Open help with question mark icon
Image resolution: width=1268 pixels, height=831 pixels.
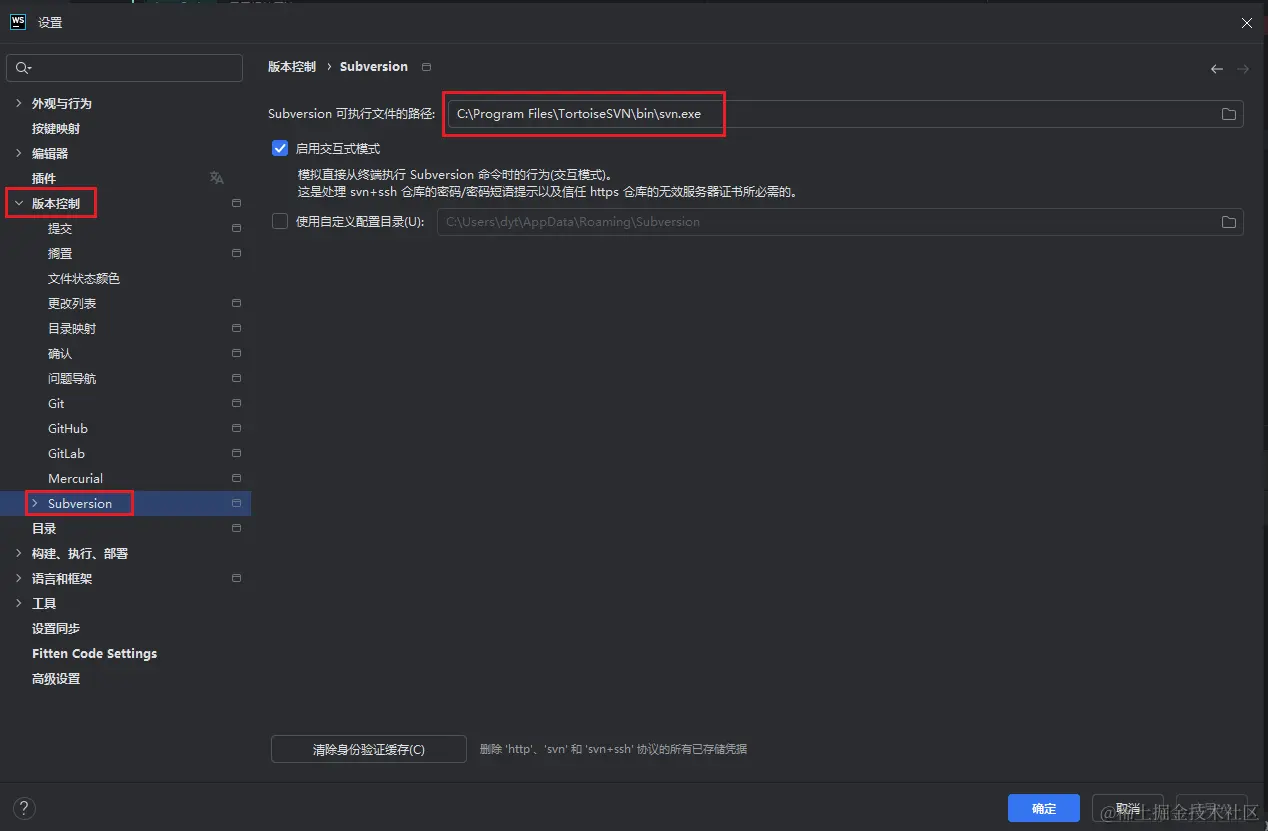click(x=24, y=808)
